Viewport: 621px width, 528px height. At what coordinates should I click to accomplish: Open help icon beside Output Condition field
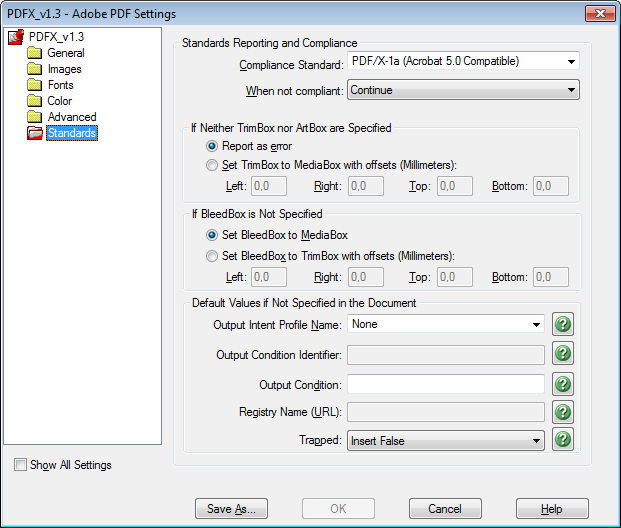pyautogui.click(x=563, y=384)
